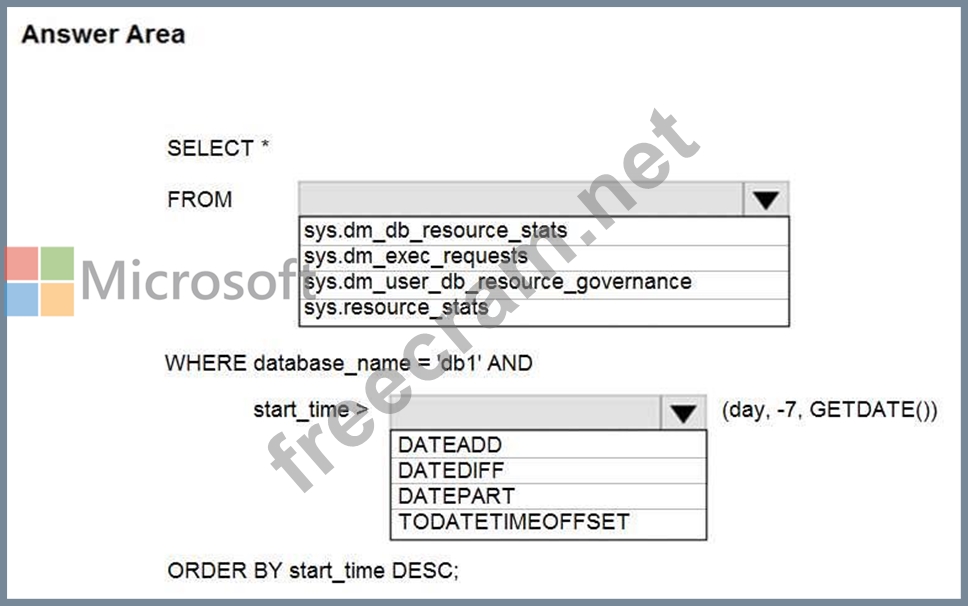This screenshot has height=606, width=968.
Task: Click the FROM dropdown arrow button
Action: click(766, 199)
